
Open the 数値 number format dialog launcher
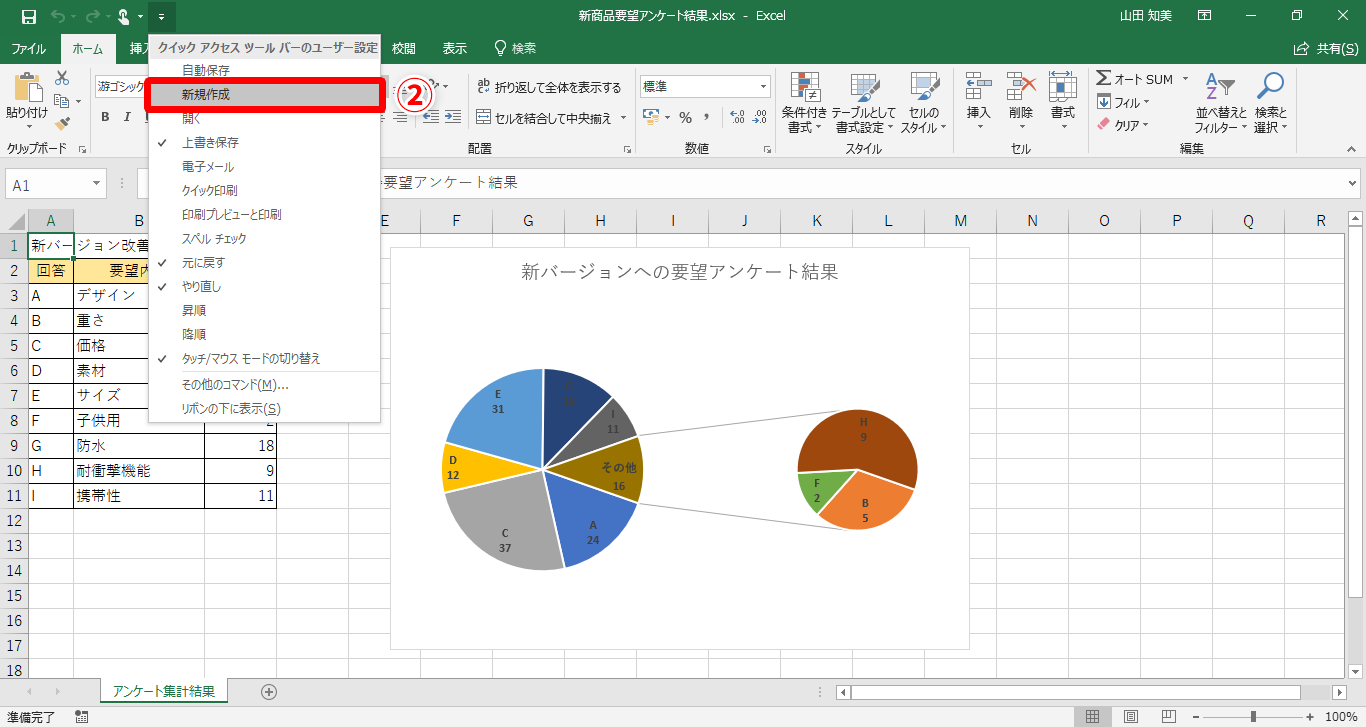767,149
